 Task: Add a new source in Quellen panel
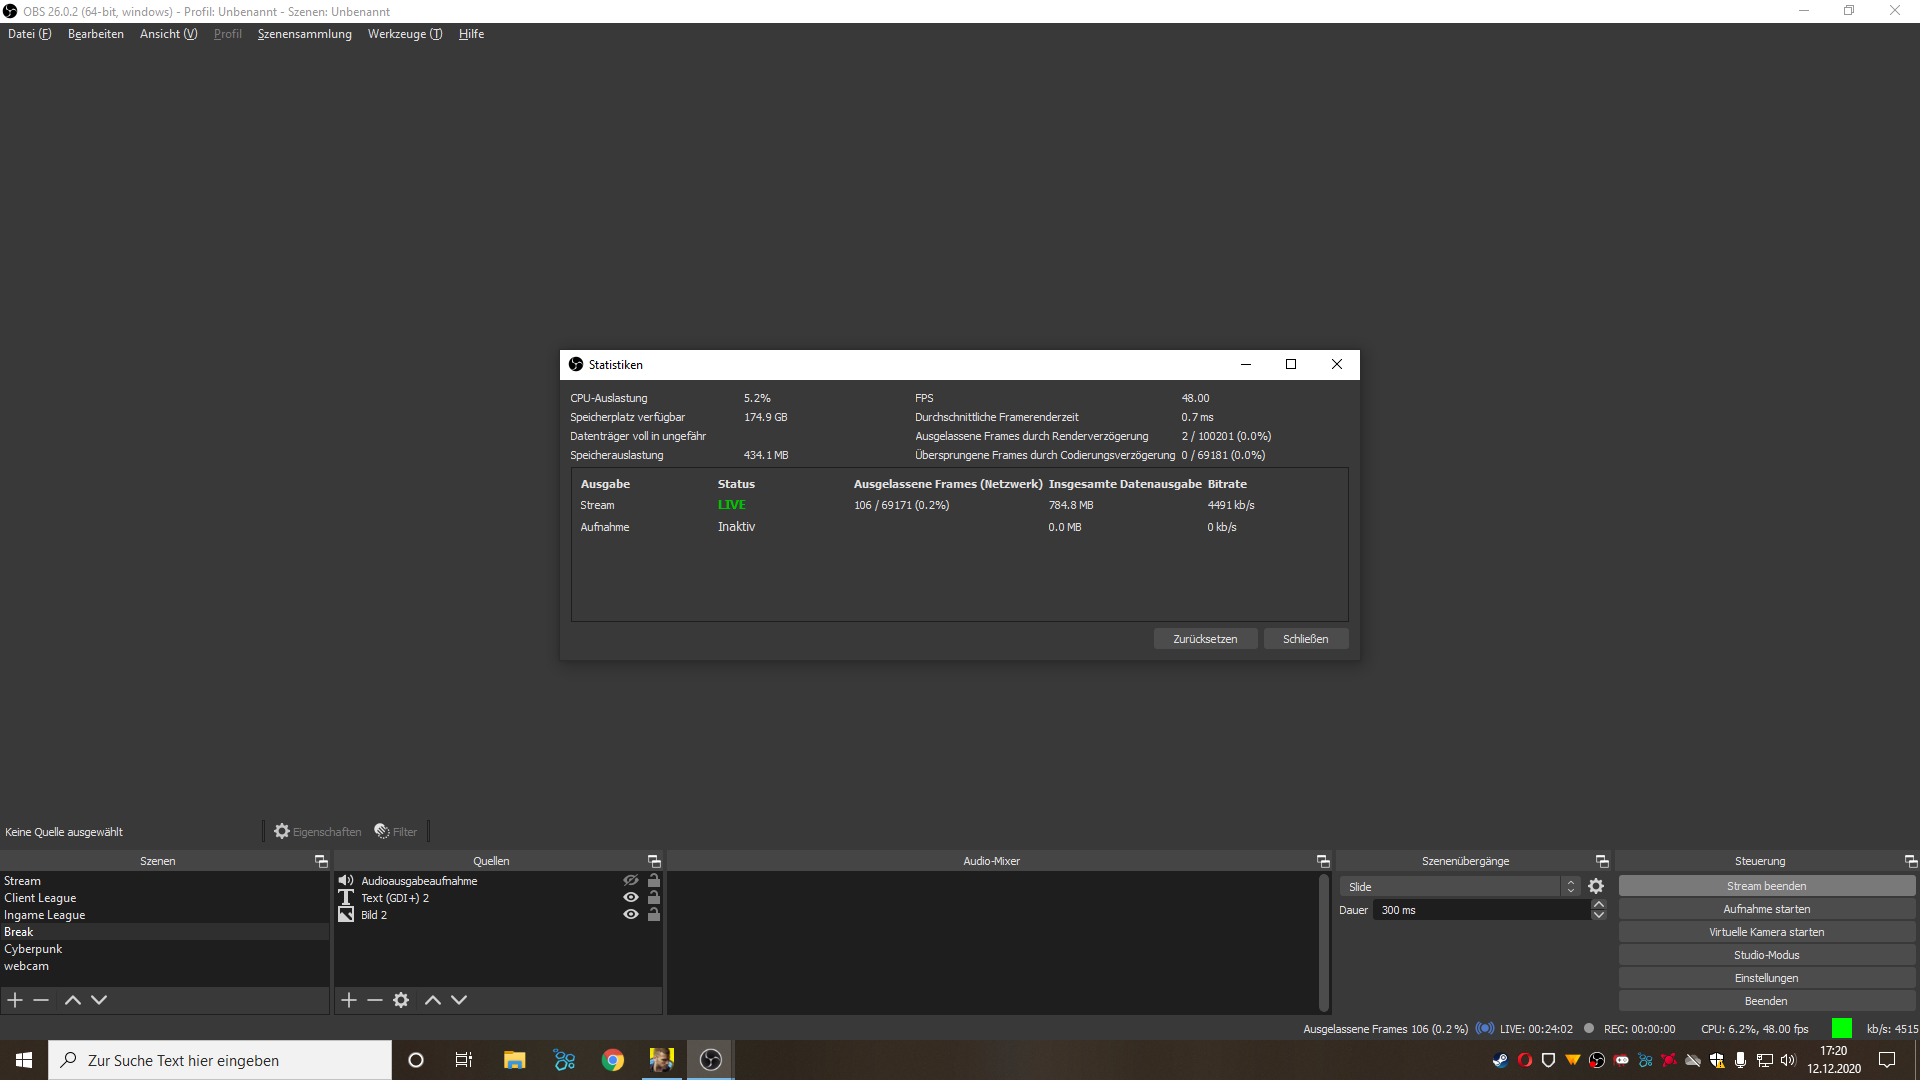point(349,1000)
